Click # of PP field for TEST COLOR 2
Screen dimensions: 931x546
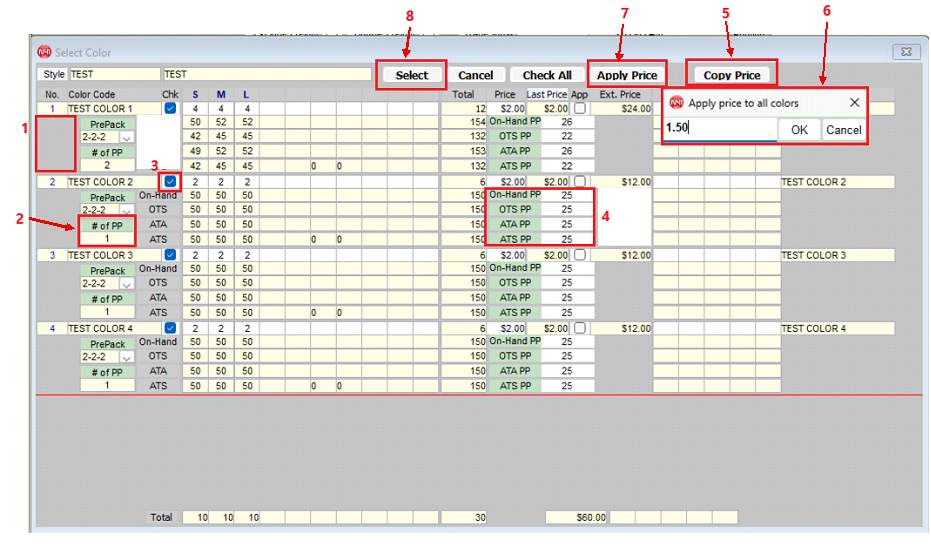[x=107, y=239]
